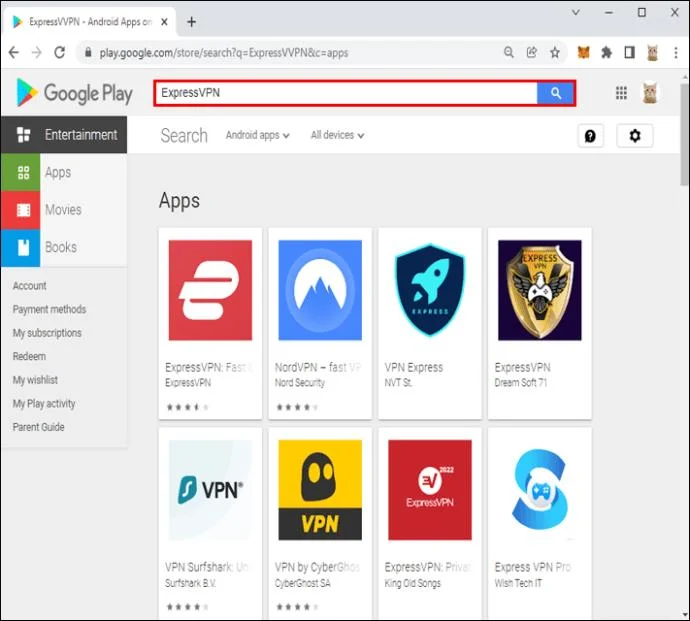Image resolution: width=690 pixels, height=621 pixels.
Task: Click the help question mark button
Action: [590, 136]
